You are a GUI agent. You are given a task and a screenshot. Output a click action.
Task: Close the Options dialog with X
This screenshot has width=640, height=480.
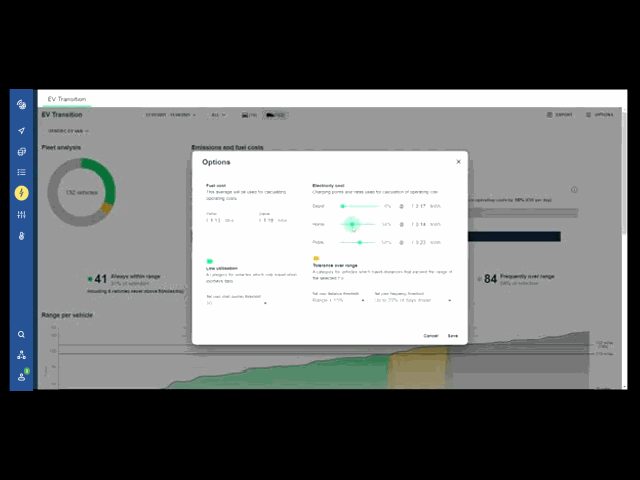(458, 162)
